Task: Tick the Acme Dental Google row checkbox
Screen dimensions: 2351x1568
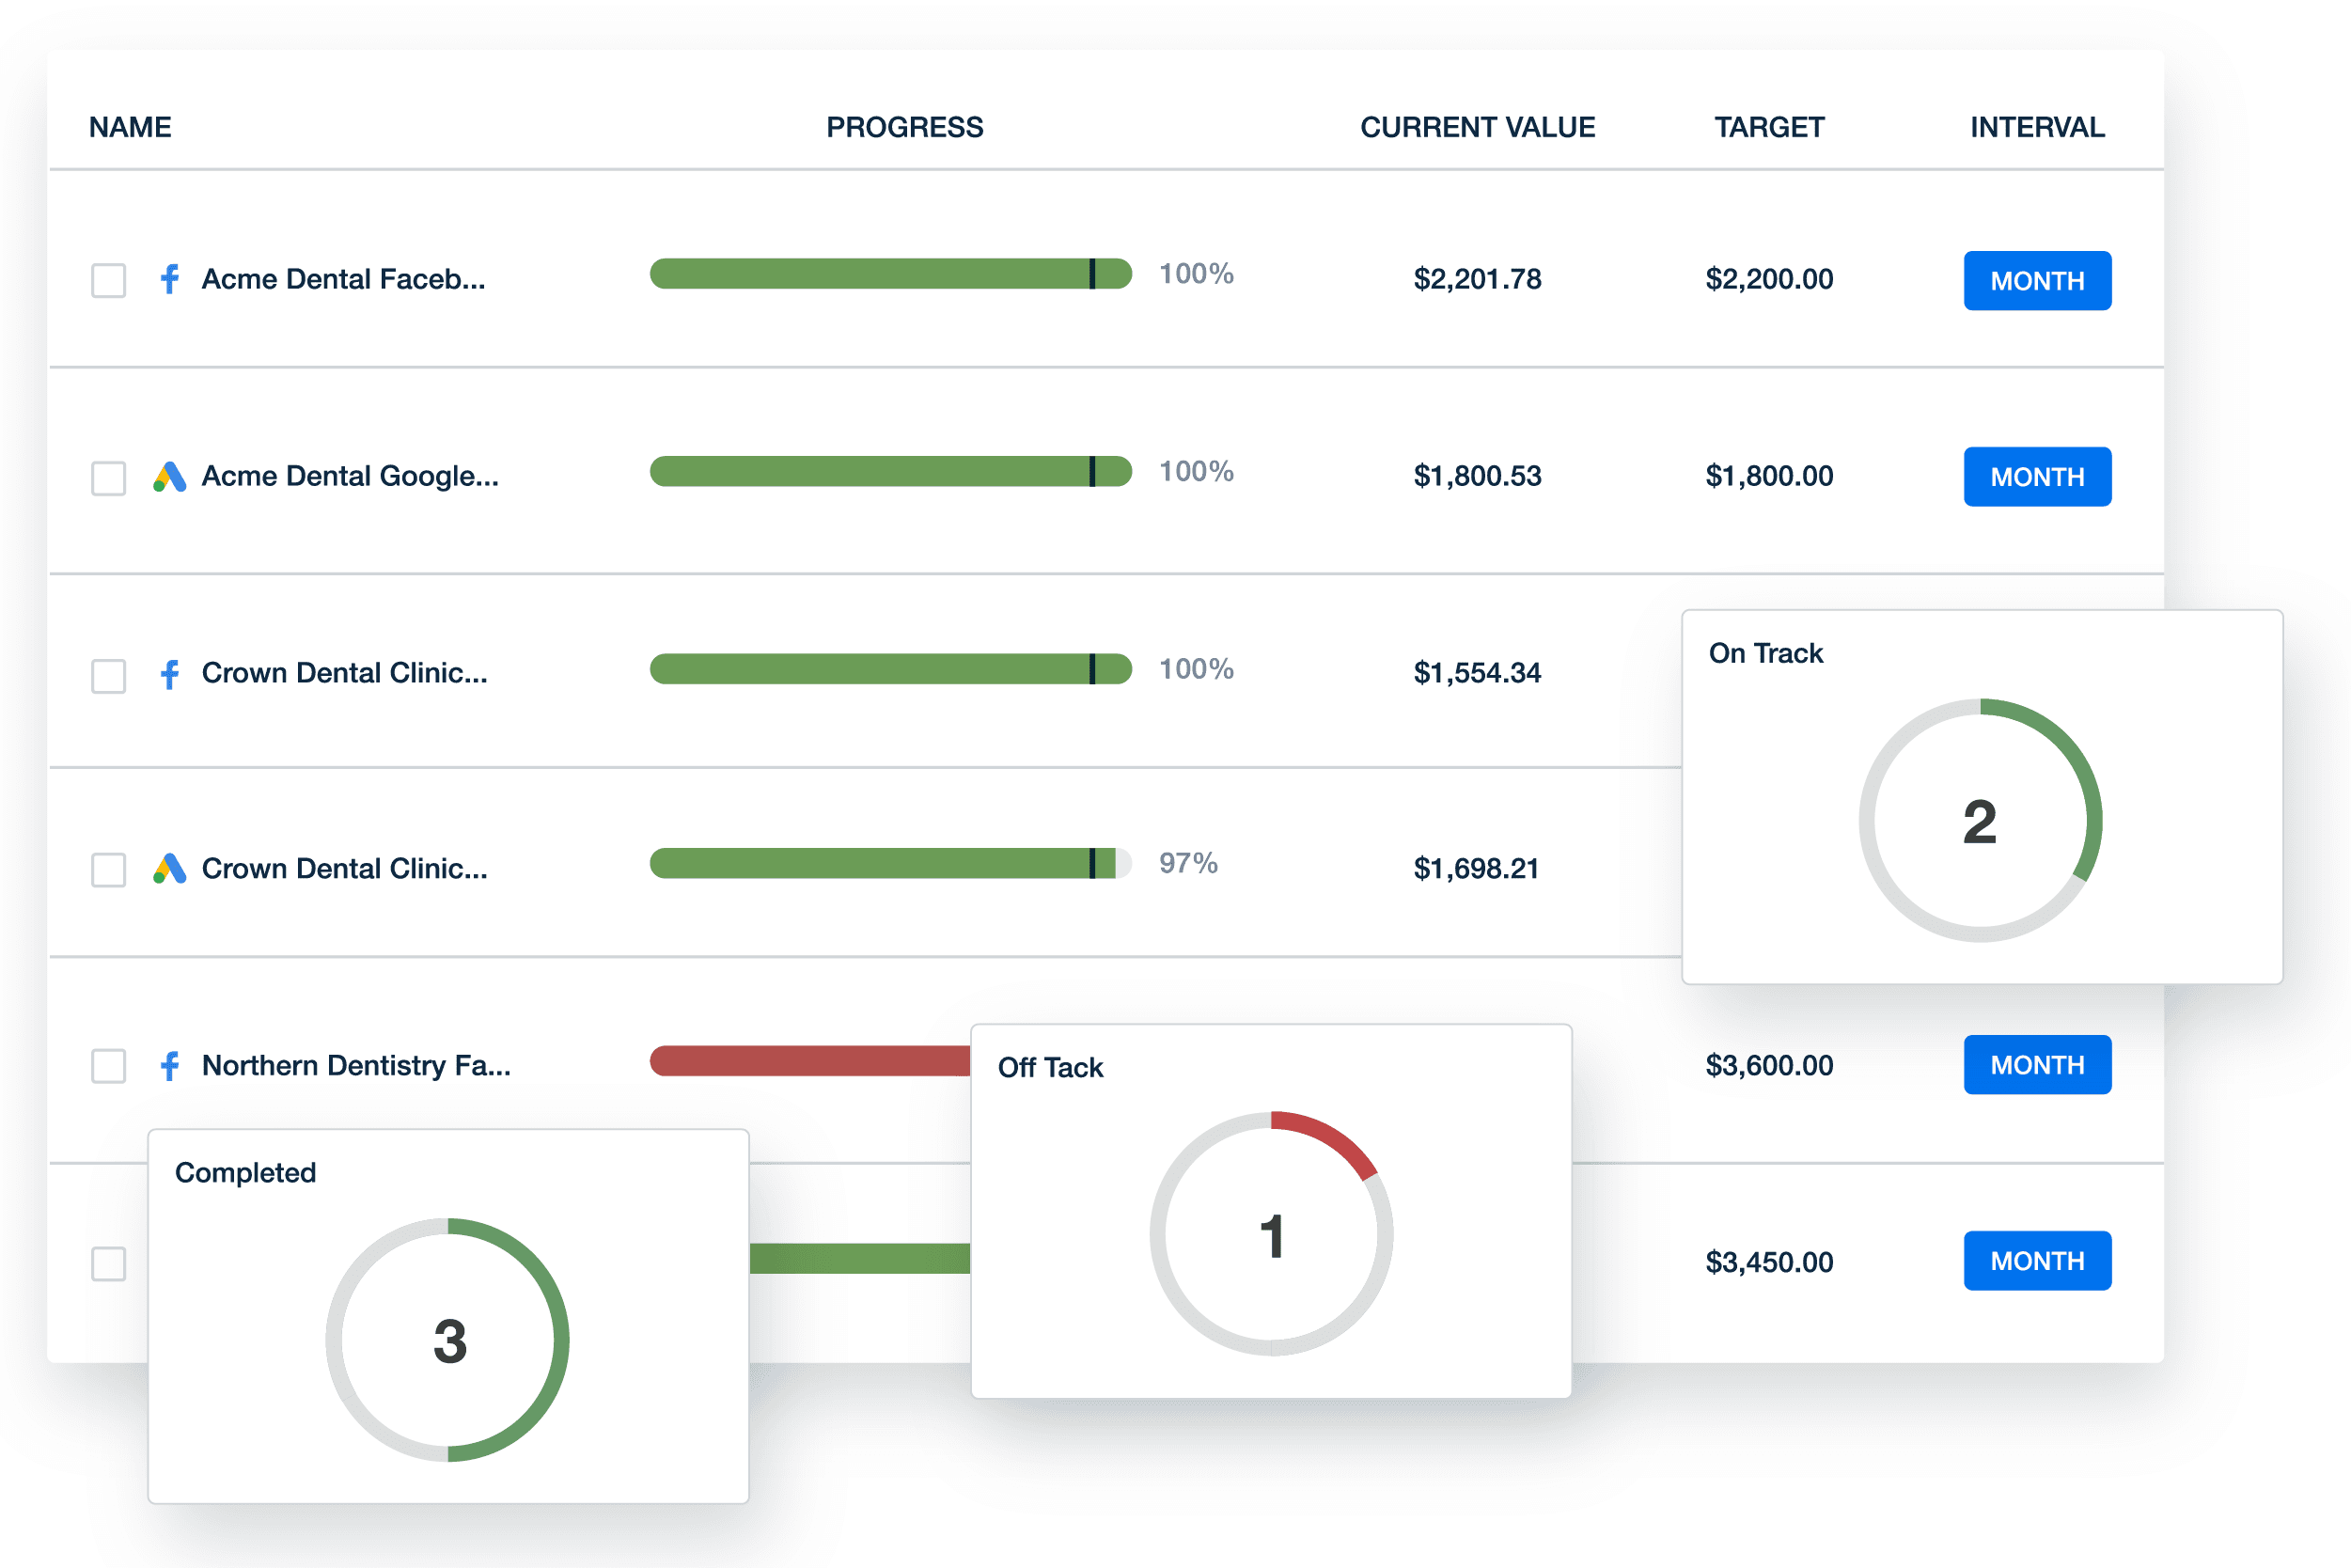Action: pos(108,478)
